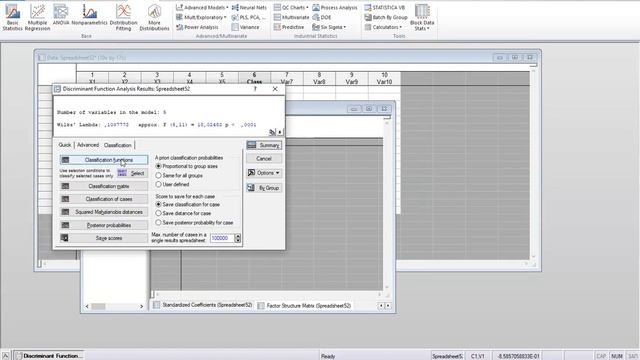Open PLS, PCA module
Viewport: 640px width, 360px height.
pyautogui.click(x=249, y=17)
